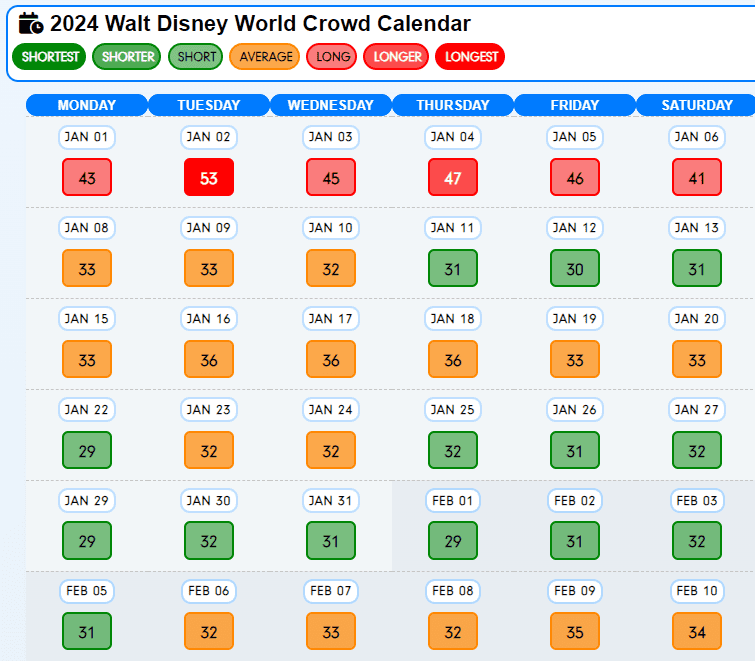Open the JAN 08 date label
The image size is (755, 661).
[x=87, y=228]
